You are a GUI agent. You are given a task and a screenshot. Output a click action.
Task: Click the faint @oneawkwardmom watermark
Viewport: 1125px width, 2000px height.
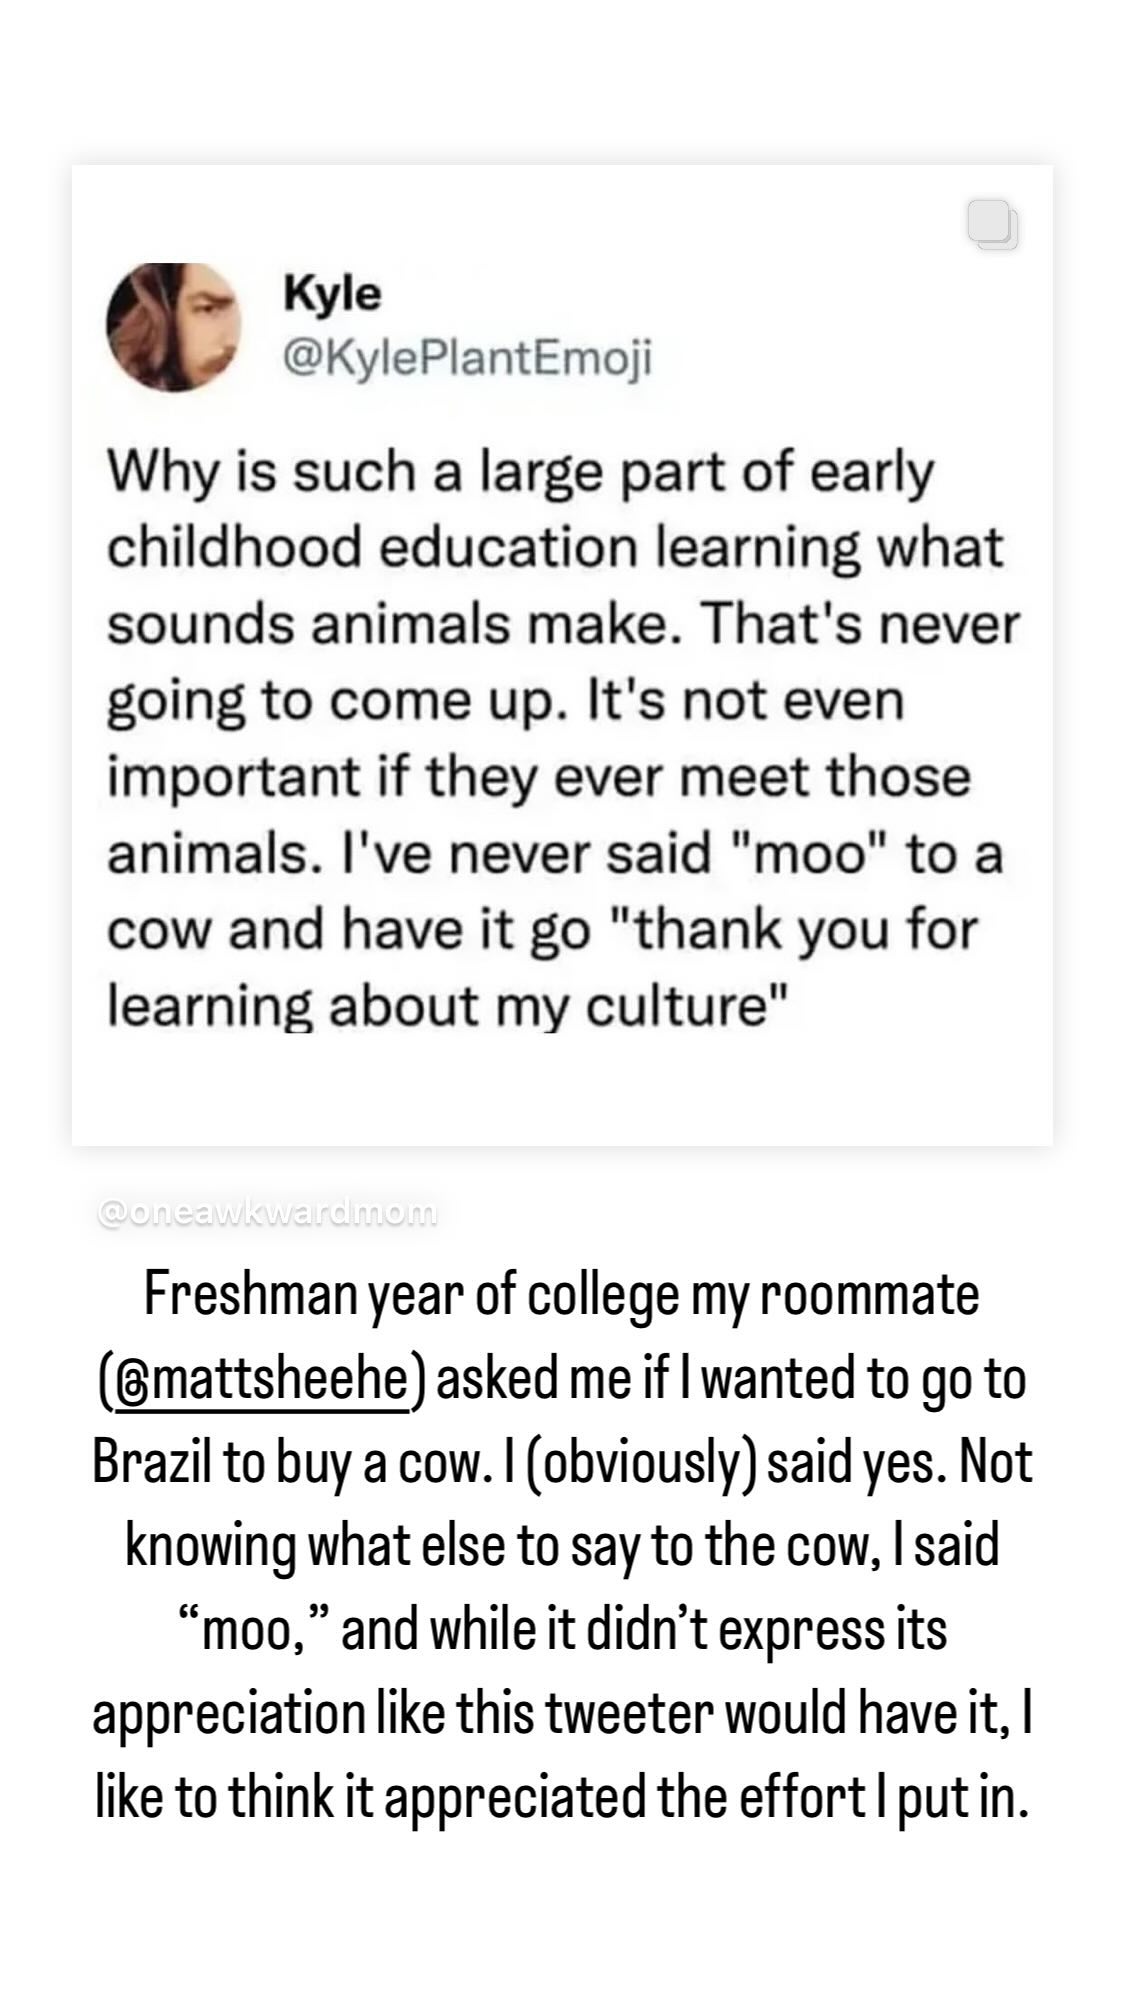pos(268,1213)
